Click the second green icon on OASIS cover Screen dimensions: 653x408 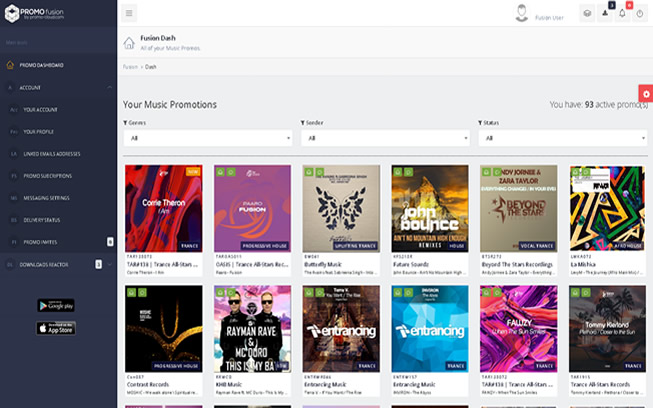pyautogui.click(x=231, y=172)
